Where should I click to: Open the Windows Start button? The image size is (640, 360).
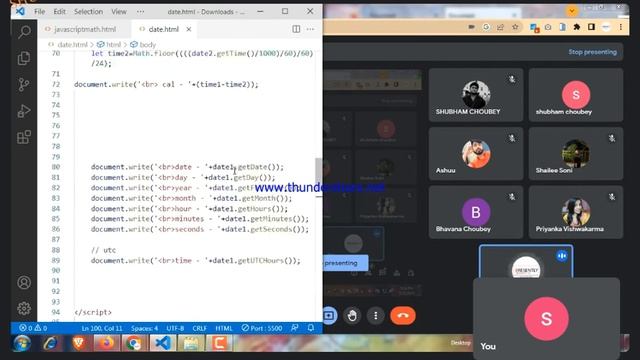click(22, 343)
